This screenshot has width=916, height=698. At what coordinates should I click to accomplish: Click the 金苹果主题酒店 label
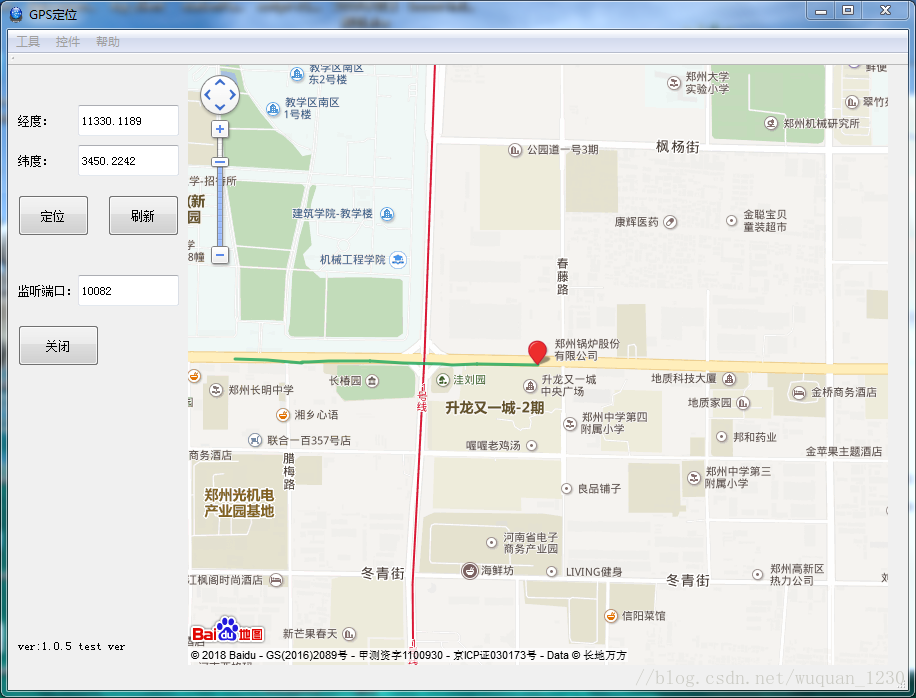pyautogui.click(x=844, y=452)
